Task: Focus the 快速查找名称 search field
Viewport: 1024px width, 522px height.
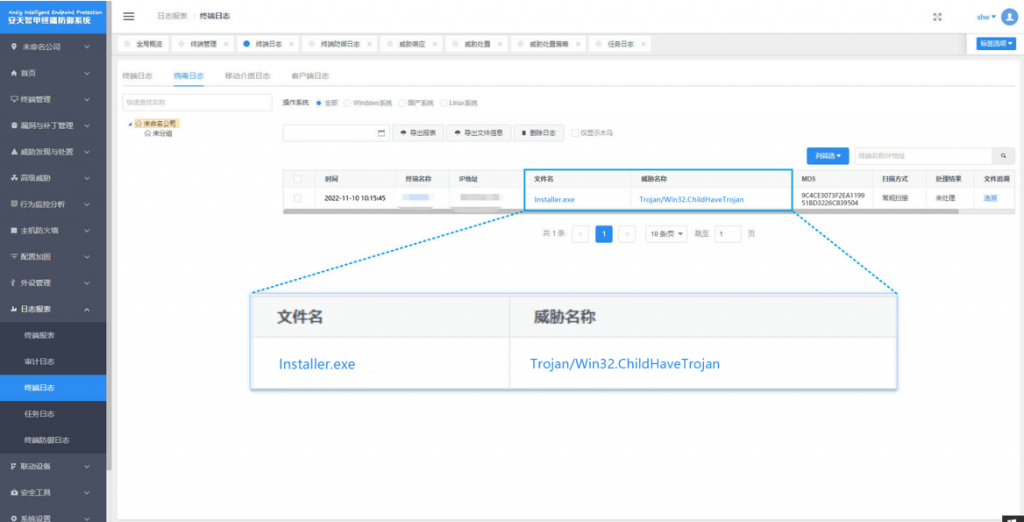Action: click(197, 103)
